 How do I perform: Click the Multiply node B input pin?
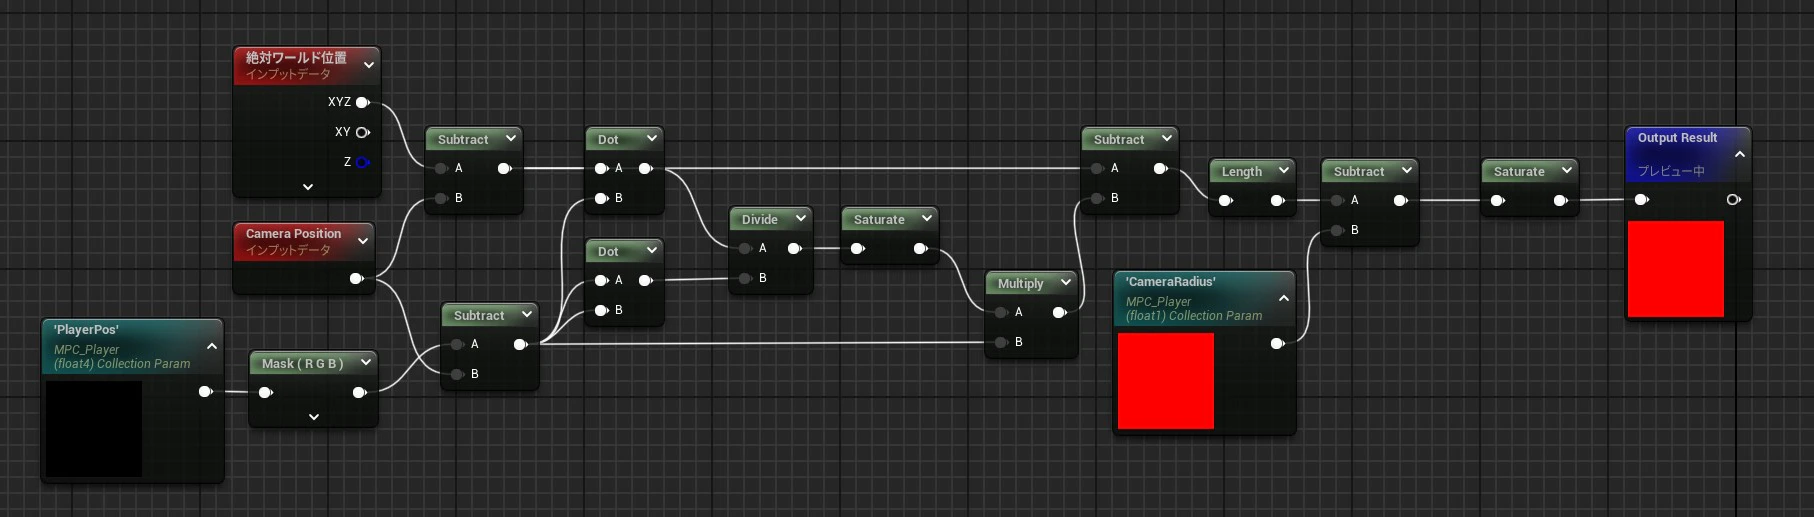pyautogui.click(x=1001, y=342)
